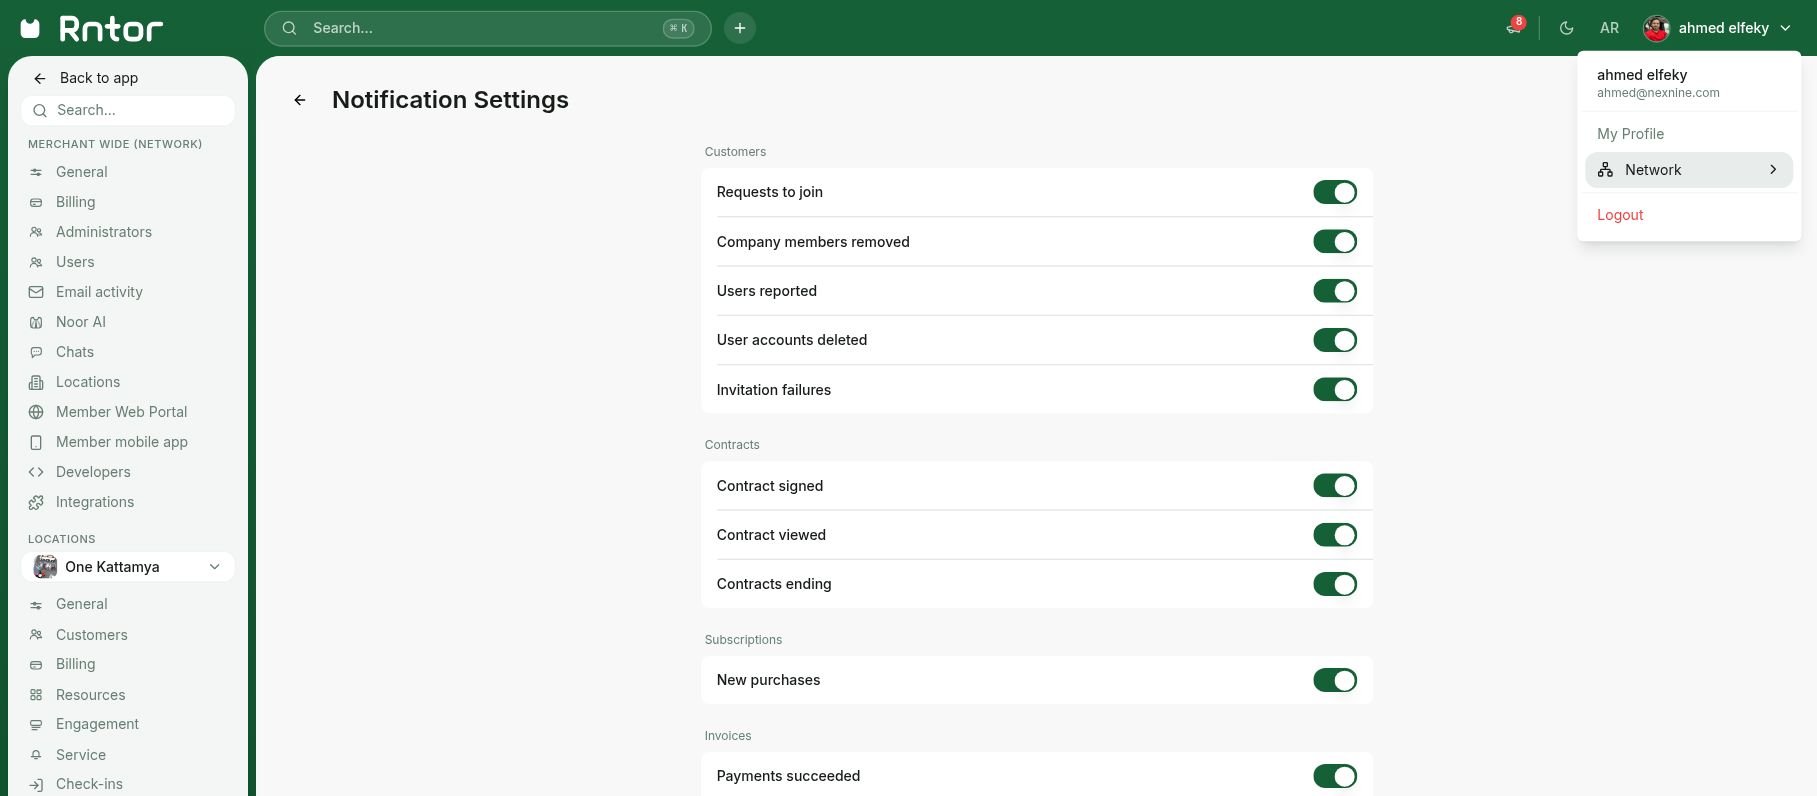Click the Email activity envelope icon
1817x796 pixels.
point(36,292)
